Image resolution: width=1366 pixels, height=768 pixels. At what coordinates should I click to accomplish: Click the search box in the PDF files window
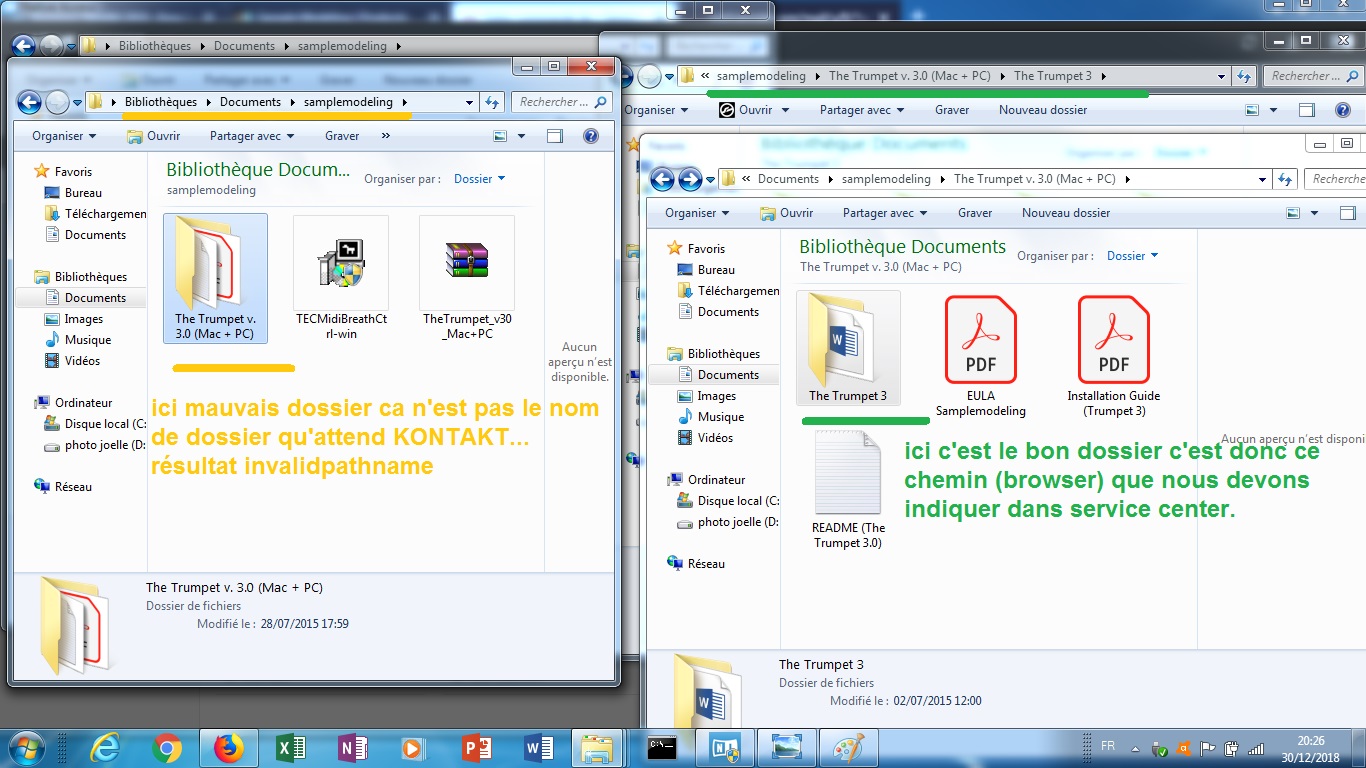point(1335,179)
